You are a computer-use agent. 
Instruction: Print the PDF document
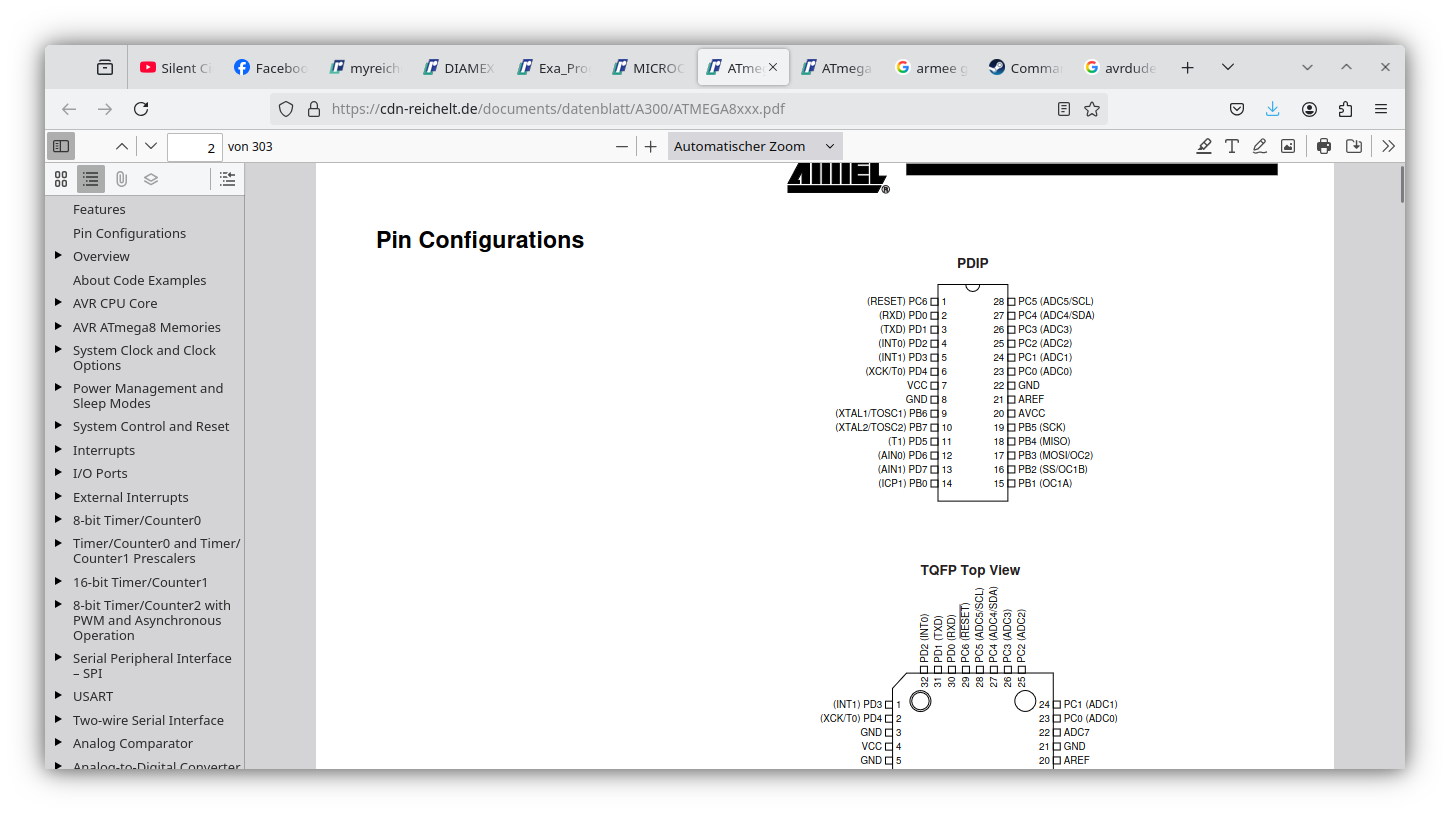[x=1324, y=146]
